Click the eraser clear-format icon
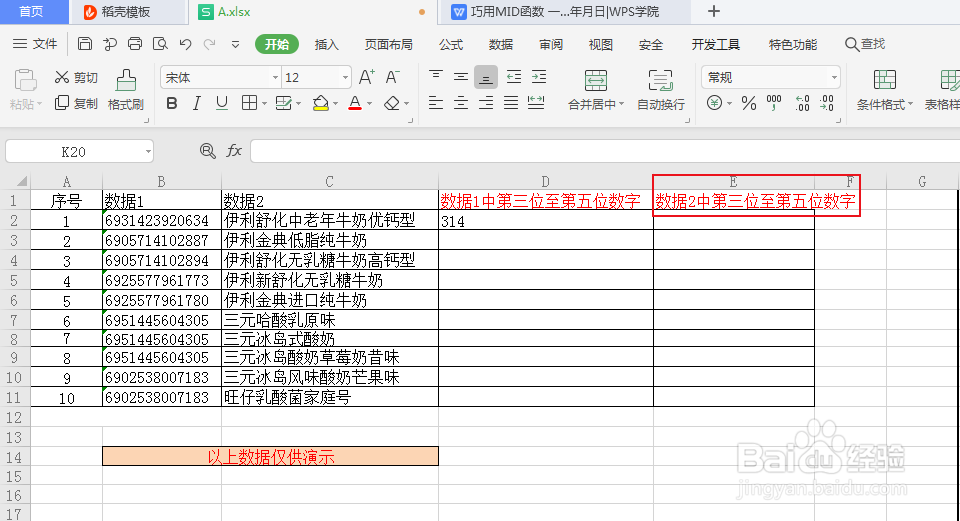 coord(392,103)
